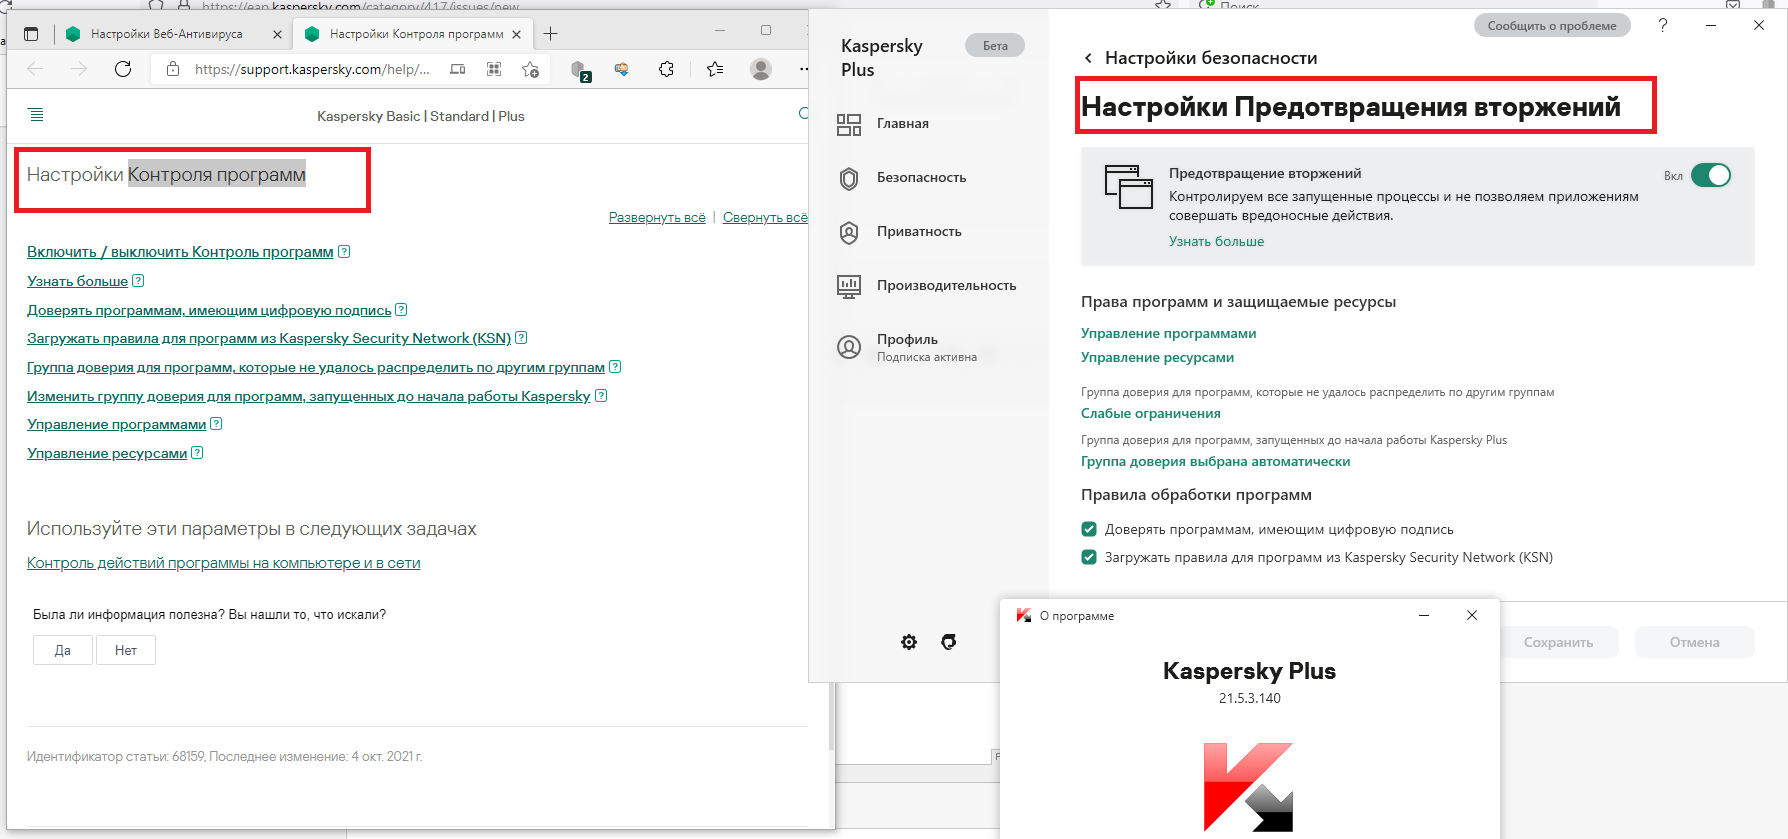Close the О программе dialog
This screenshot has height=839, width=1788.
pyautogui.click(x=1472, y=615)
